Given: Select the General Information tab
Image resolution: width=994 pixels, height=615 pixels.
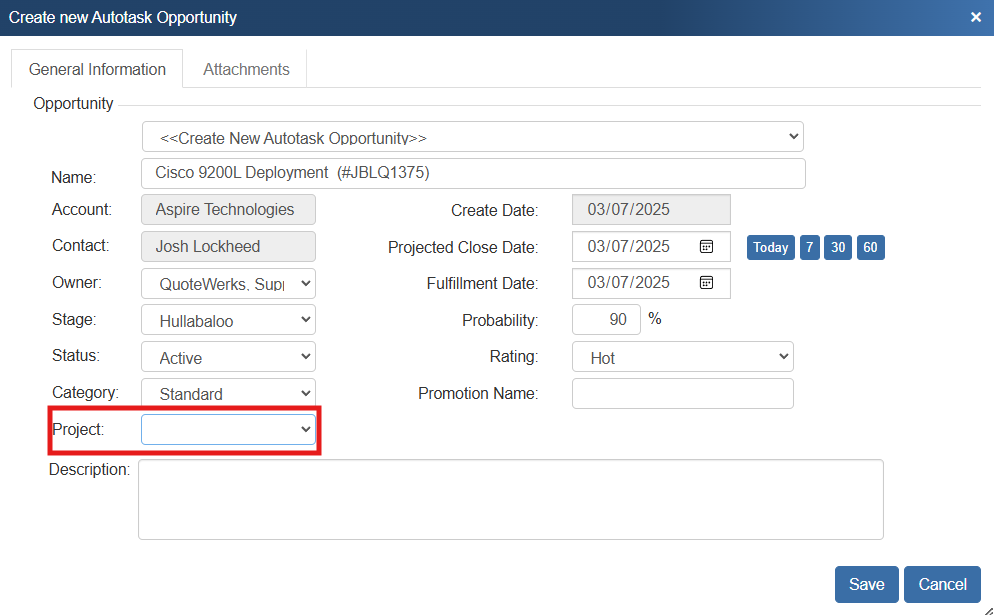Looking at the screenshot, I should point(97,69).
